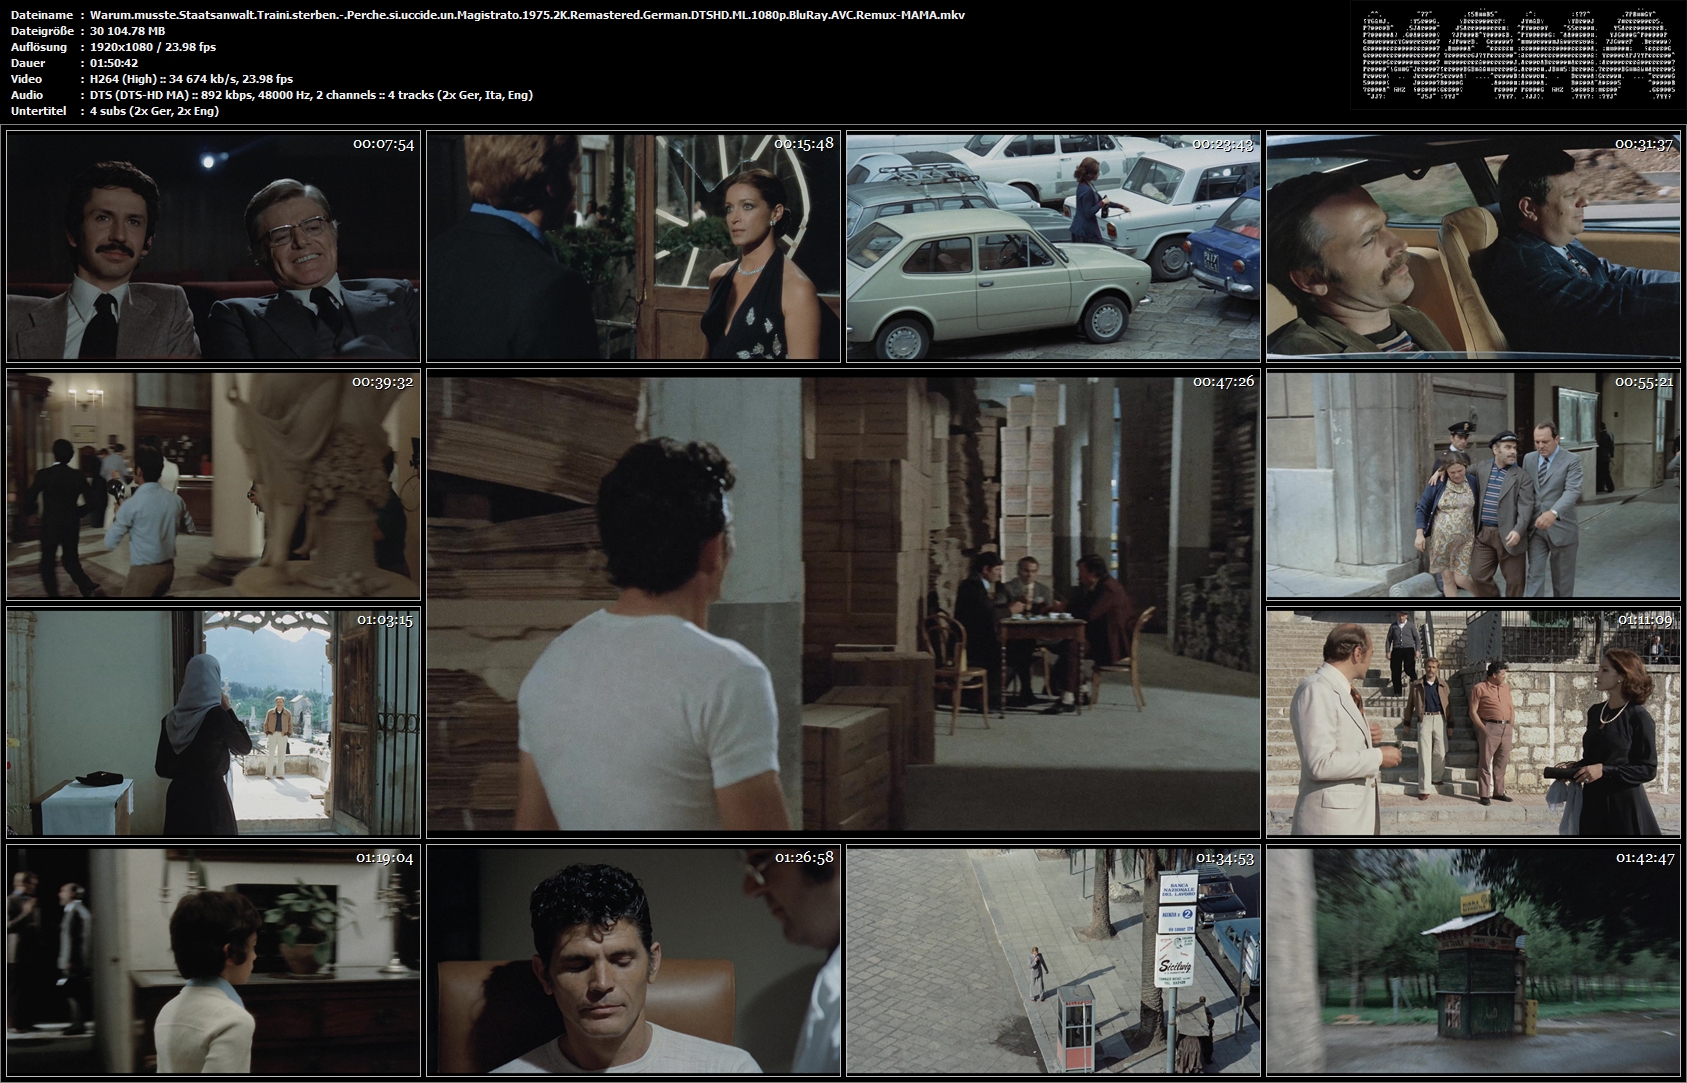
Task: Select the Audio line DTS (DTS-HD MA)
Action: click(311, 95)
